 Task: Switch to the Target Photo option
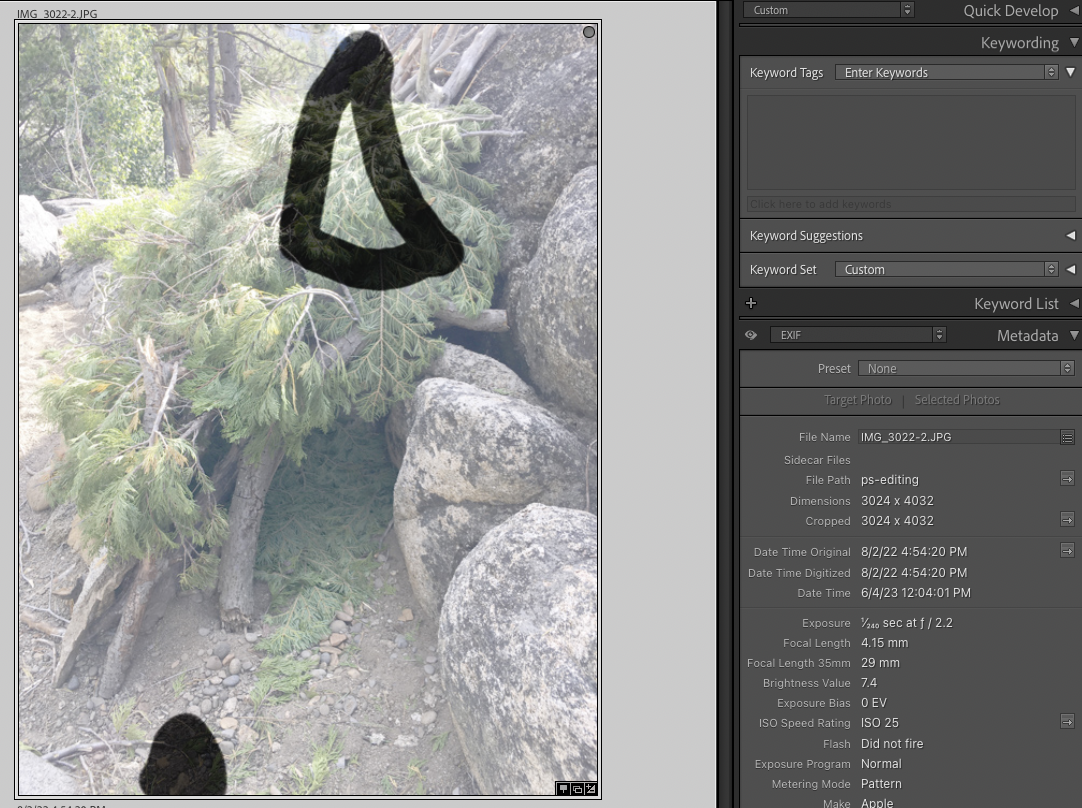click(858, 399)
